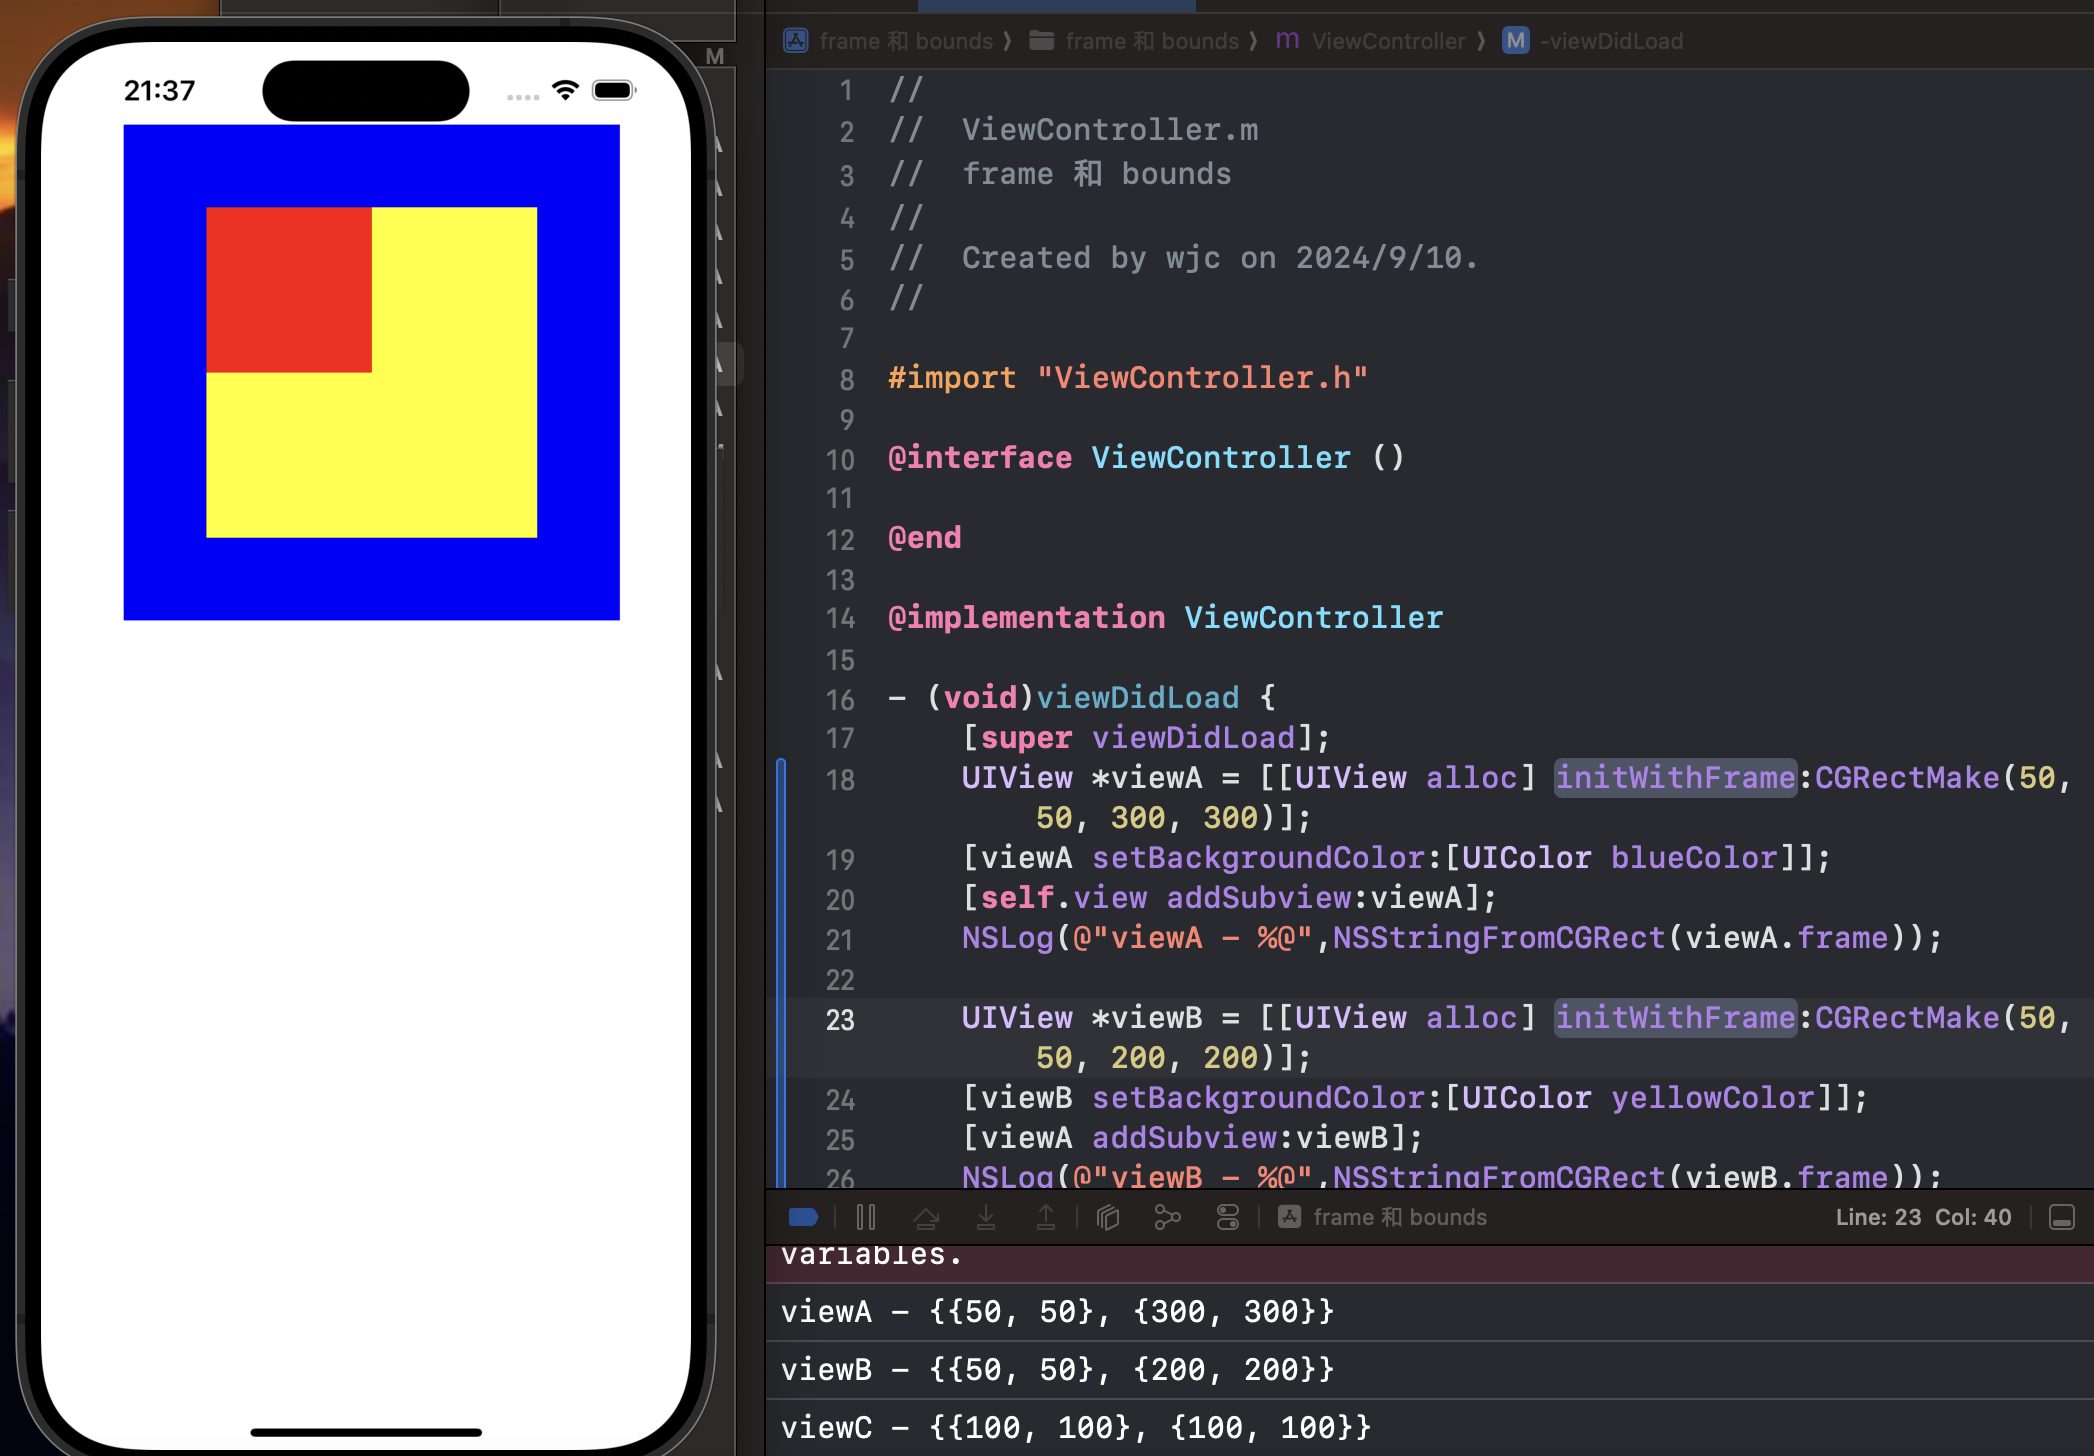
Task: Click the Step Into debug icon
Action: 986,1217
